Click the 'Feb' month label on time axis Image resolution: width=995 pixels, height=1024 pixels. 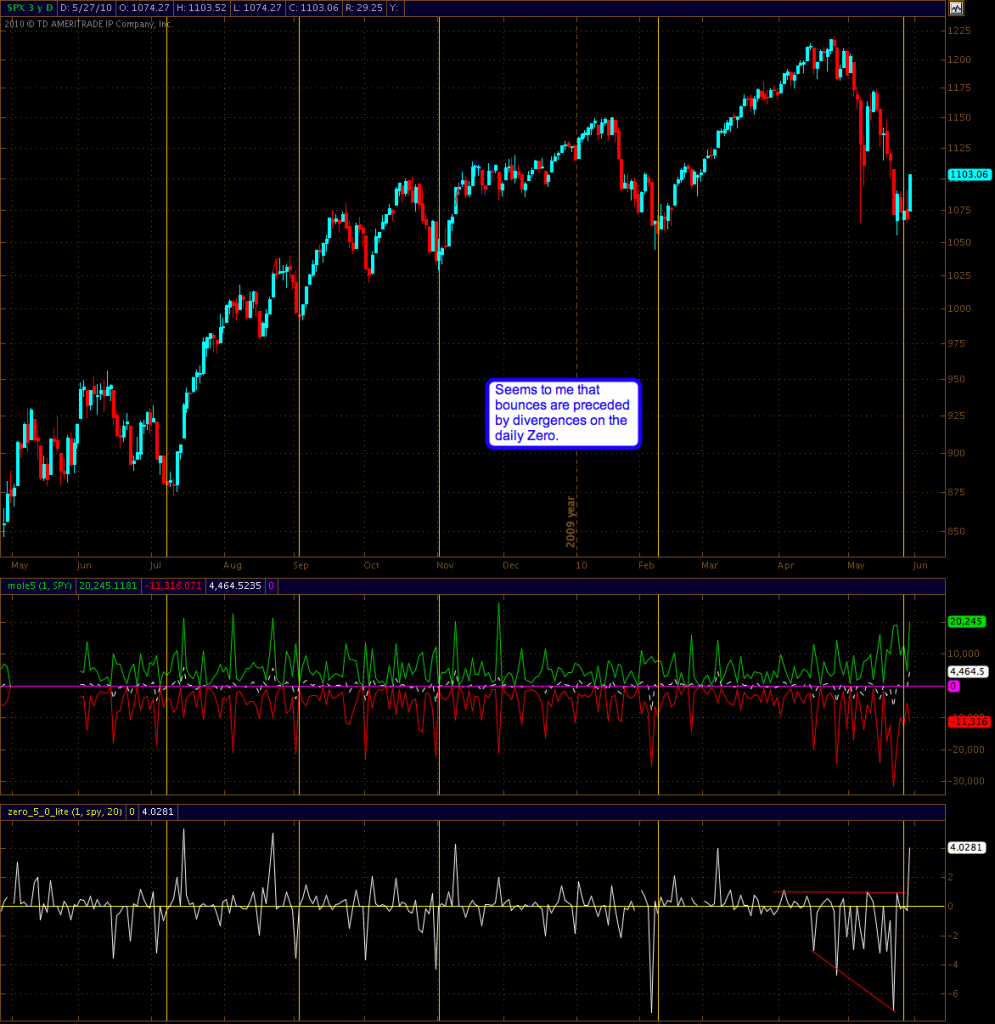(x=646, y=566)
